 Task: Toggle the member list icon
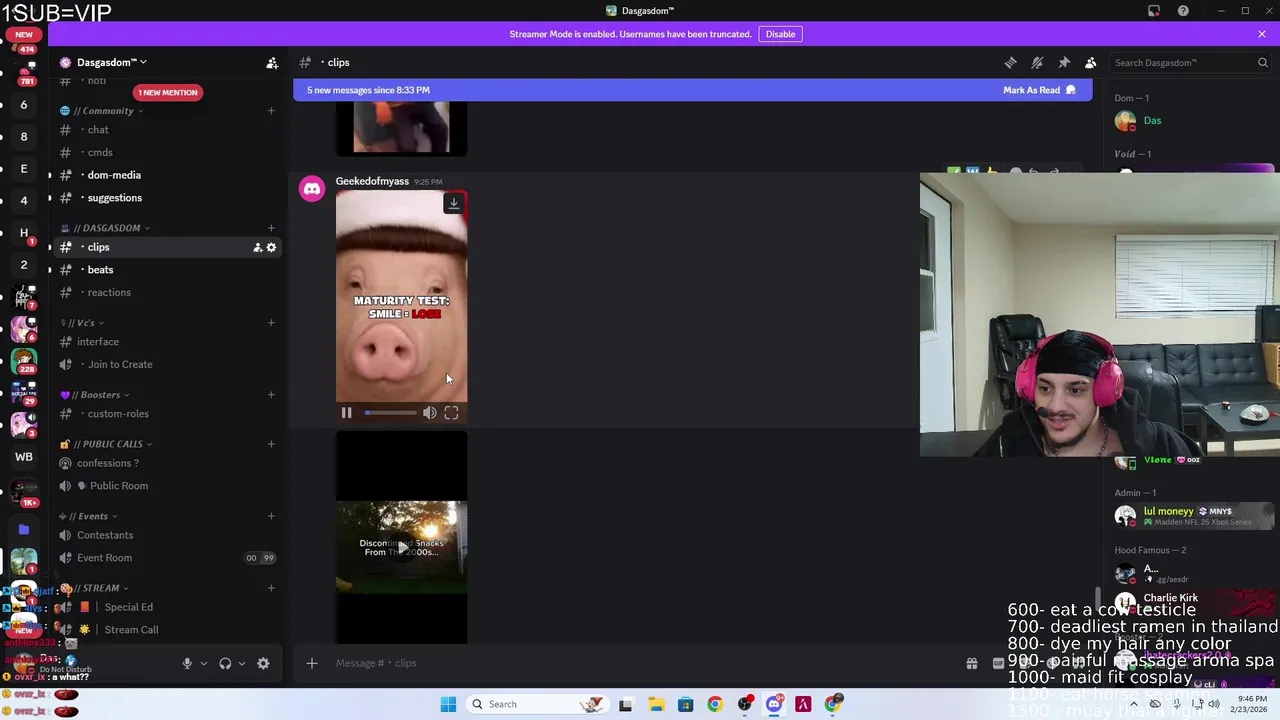1091,63
